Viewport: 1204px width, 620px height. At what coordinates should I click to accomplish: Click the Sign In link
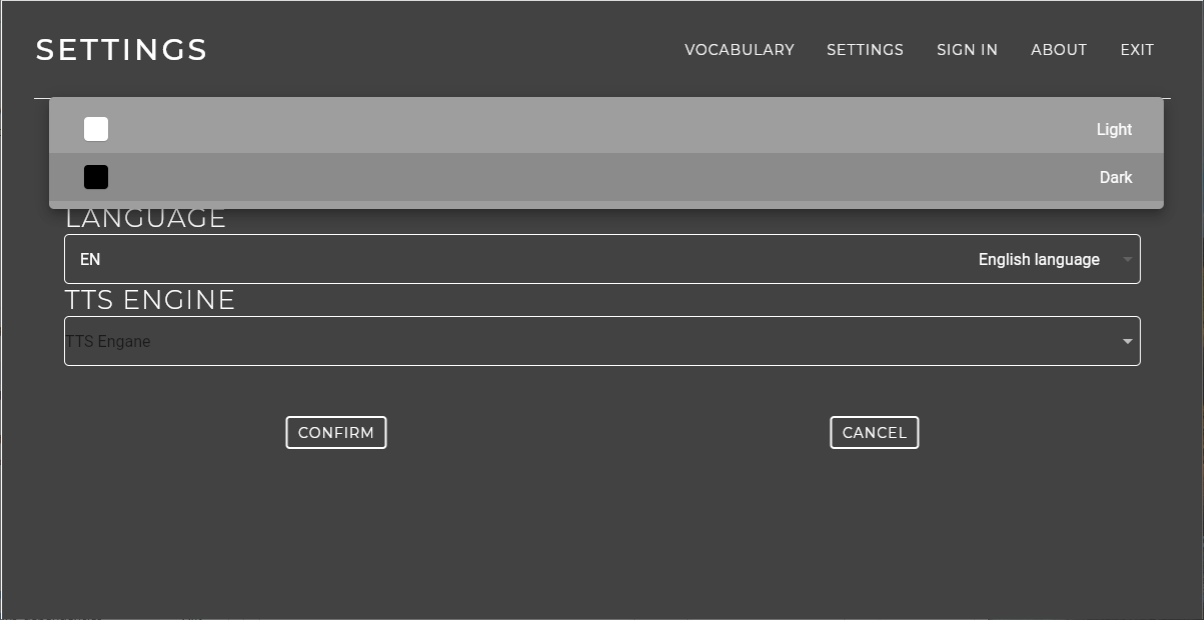click(966, 50)
